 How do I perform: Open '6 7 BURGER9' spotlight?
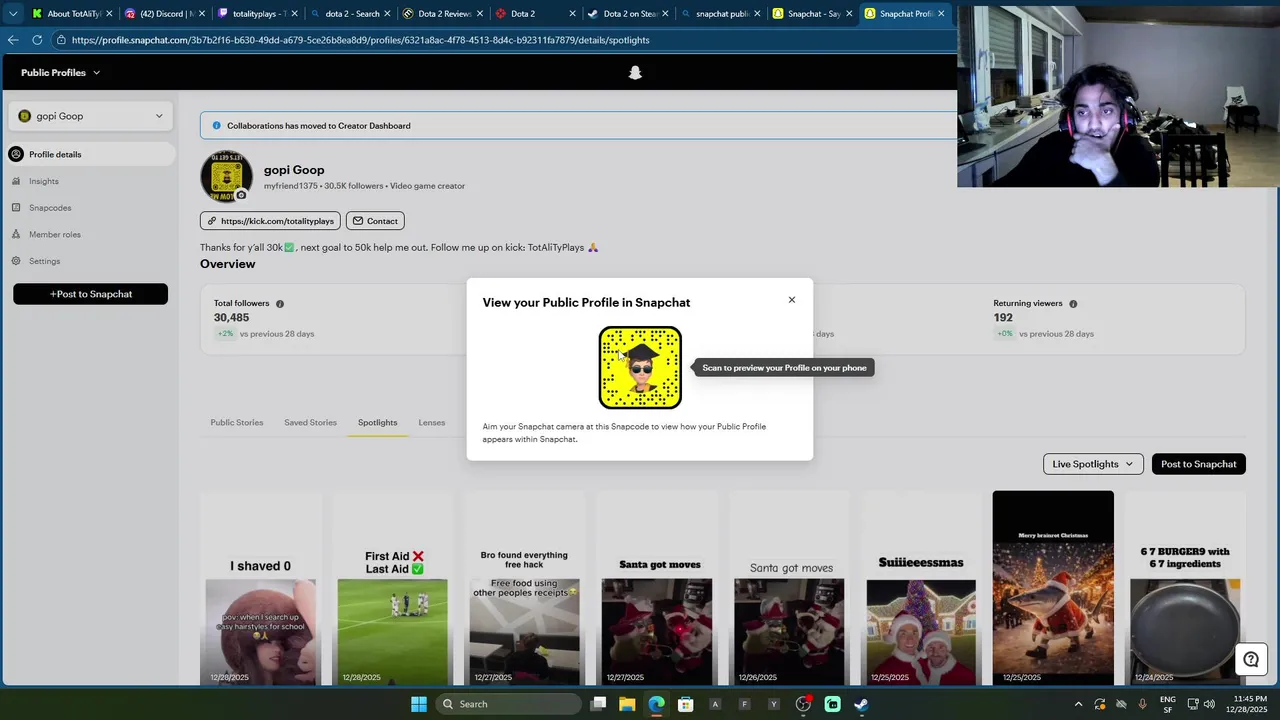(1185, 588)
